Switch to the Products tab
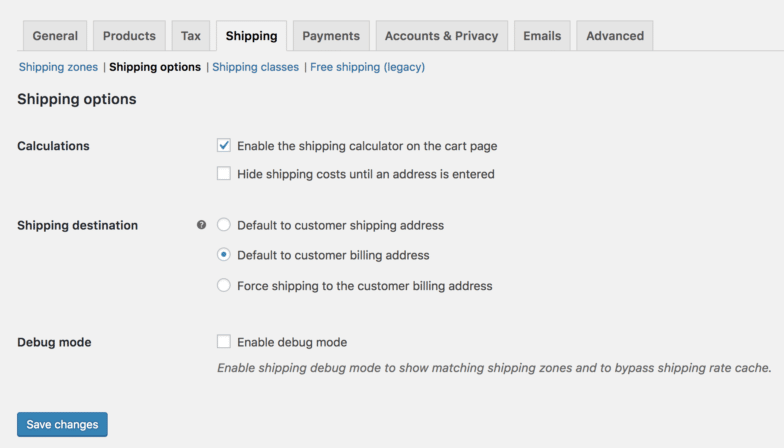This screenshot has height=448, width=784. (x=129, y=36)
